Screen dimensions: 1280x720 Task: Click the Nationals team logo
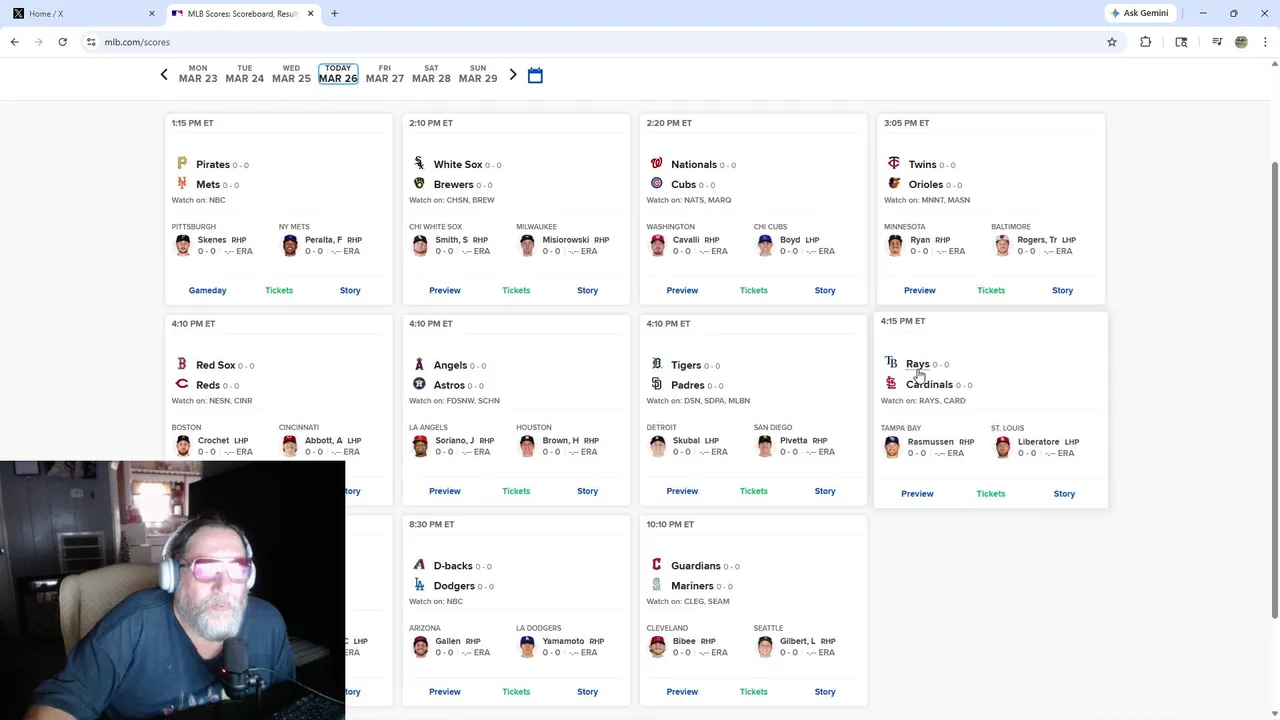click(657, 164)
